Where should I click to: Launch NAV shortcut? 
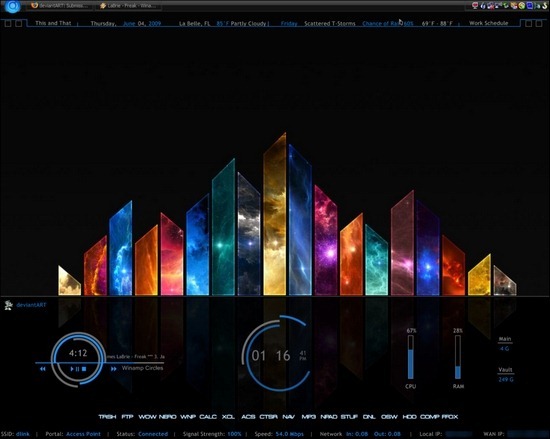(x=288, y=417)
